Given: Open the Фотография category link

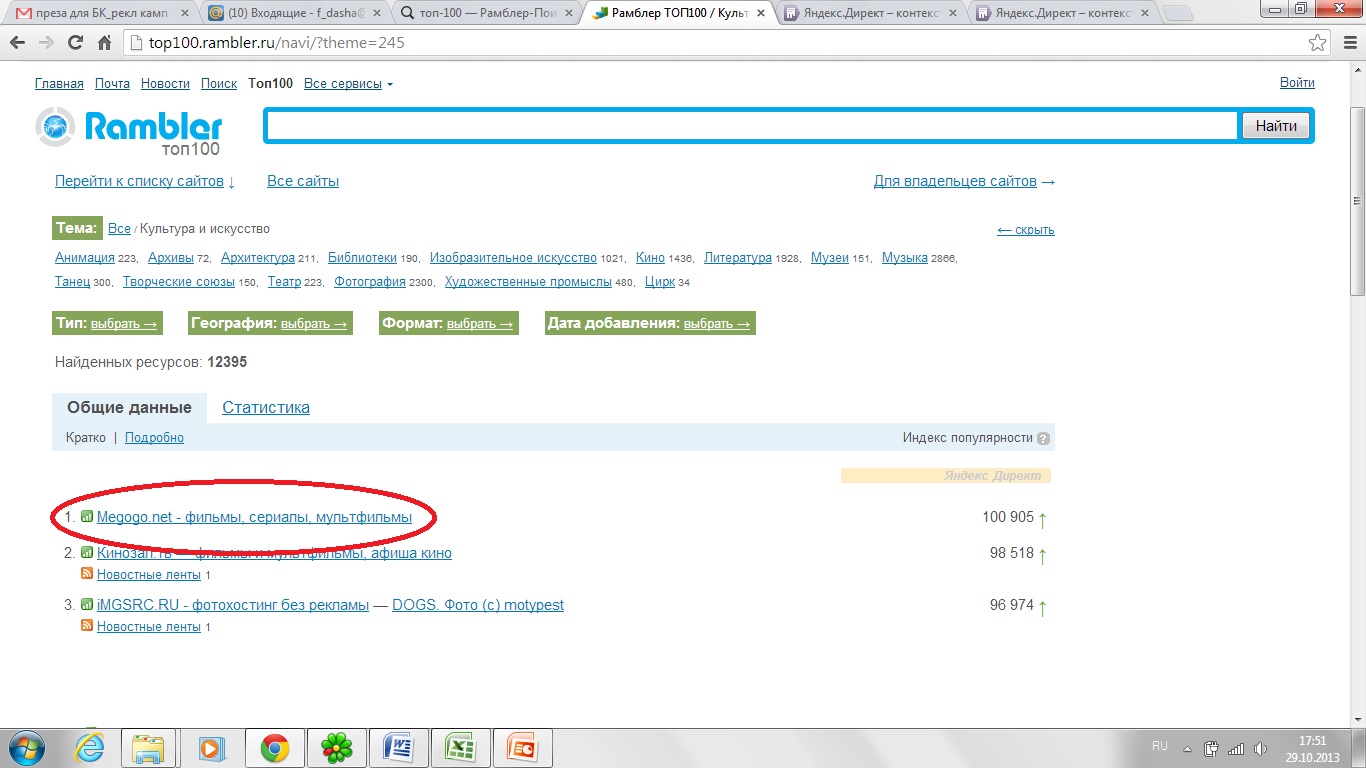Looking at the screenshot, I should click(370, 282).
